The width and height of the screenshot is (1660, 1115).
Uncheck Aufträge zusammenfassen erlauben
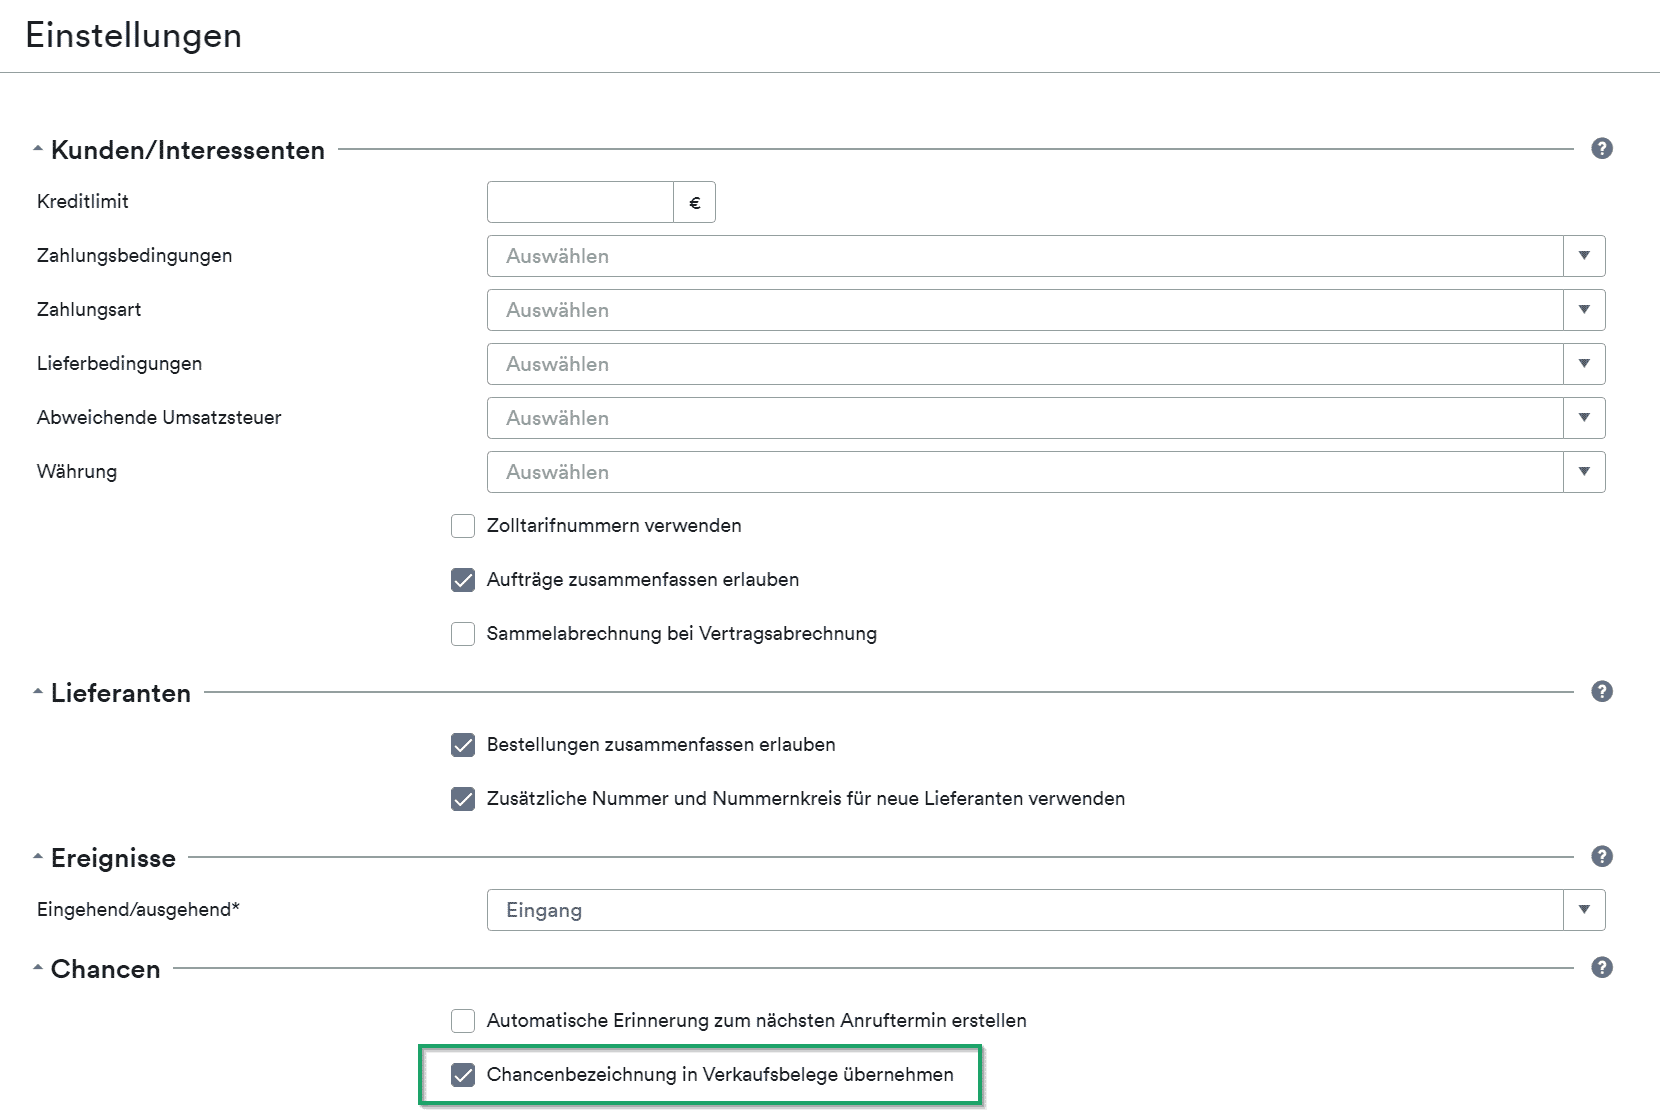coord(463,580)
